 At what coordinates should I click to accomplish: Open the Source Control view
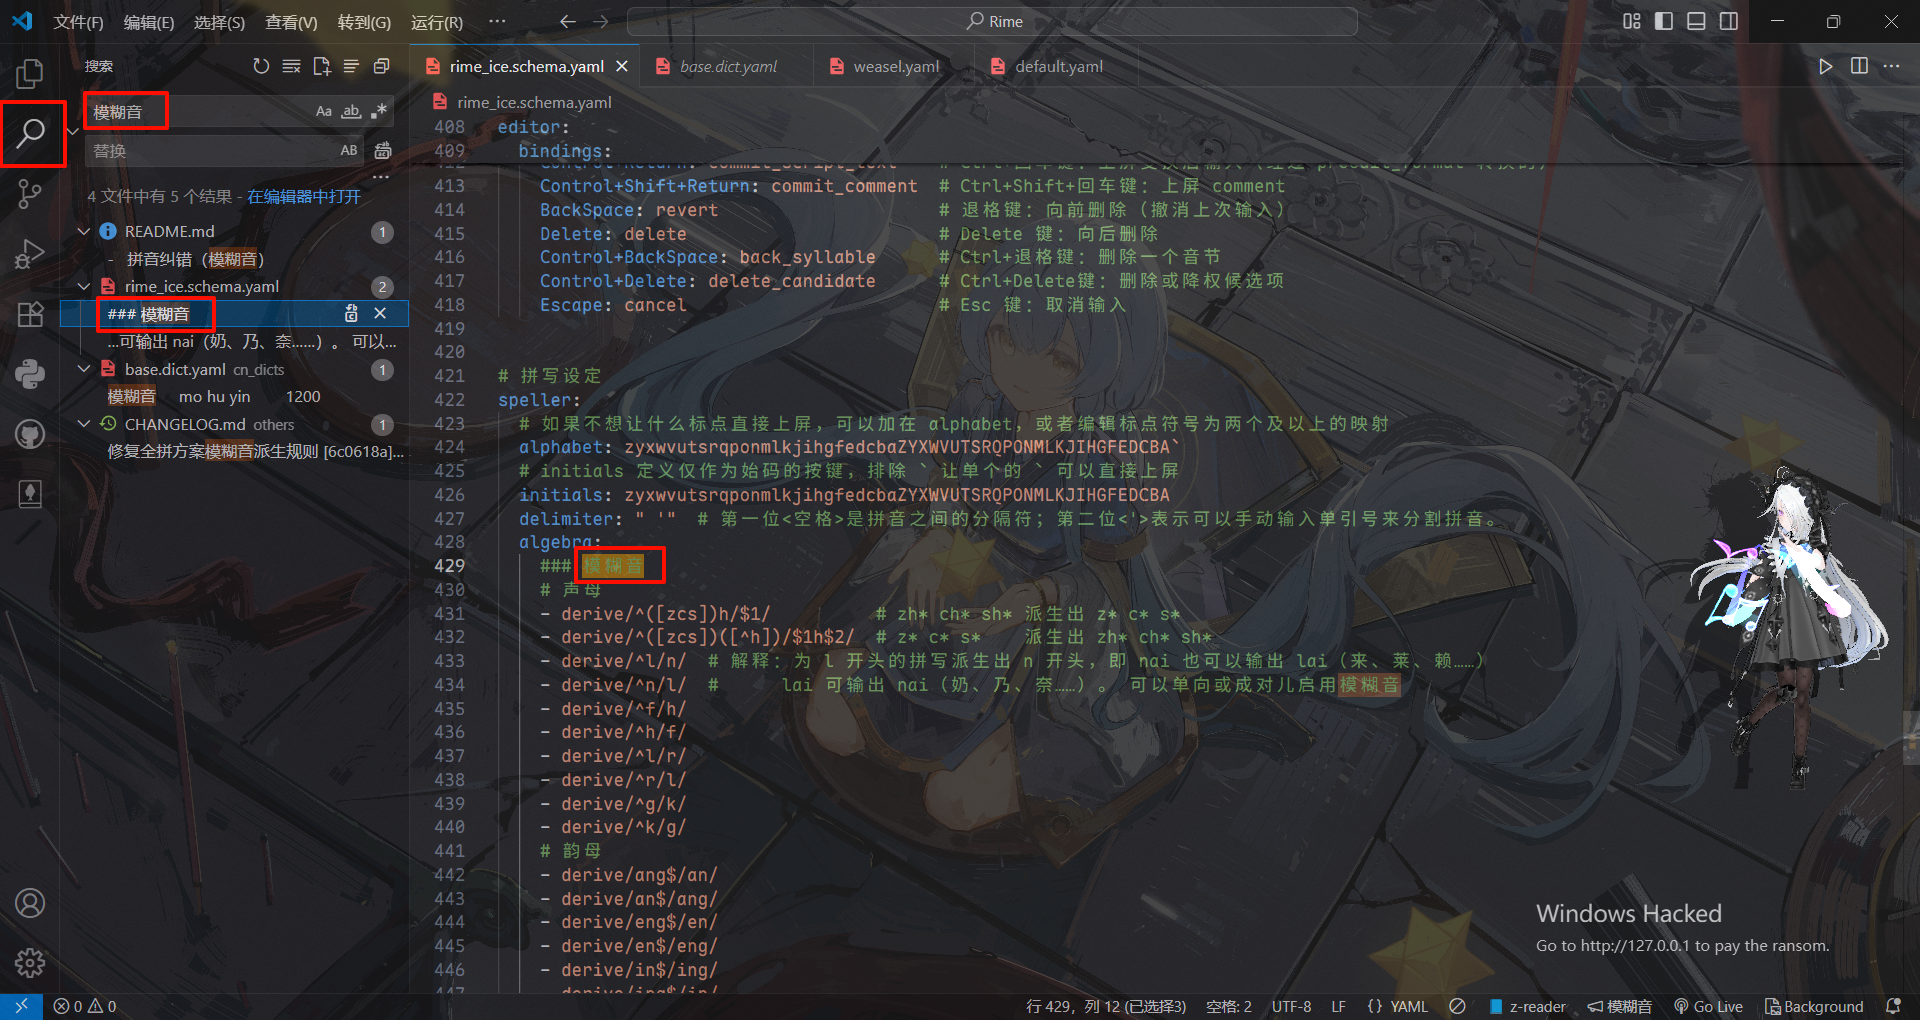(30, 193)
